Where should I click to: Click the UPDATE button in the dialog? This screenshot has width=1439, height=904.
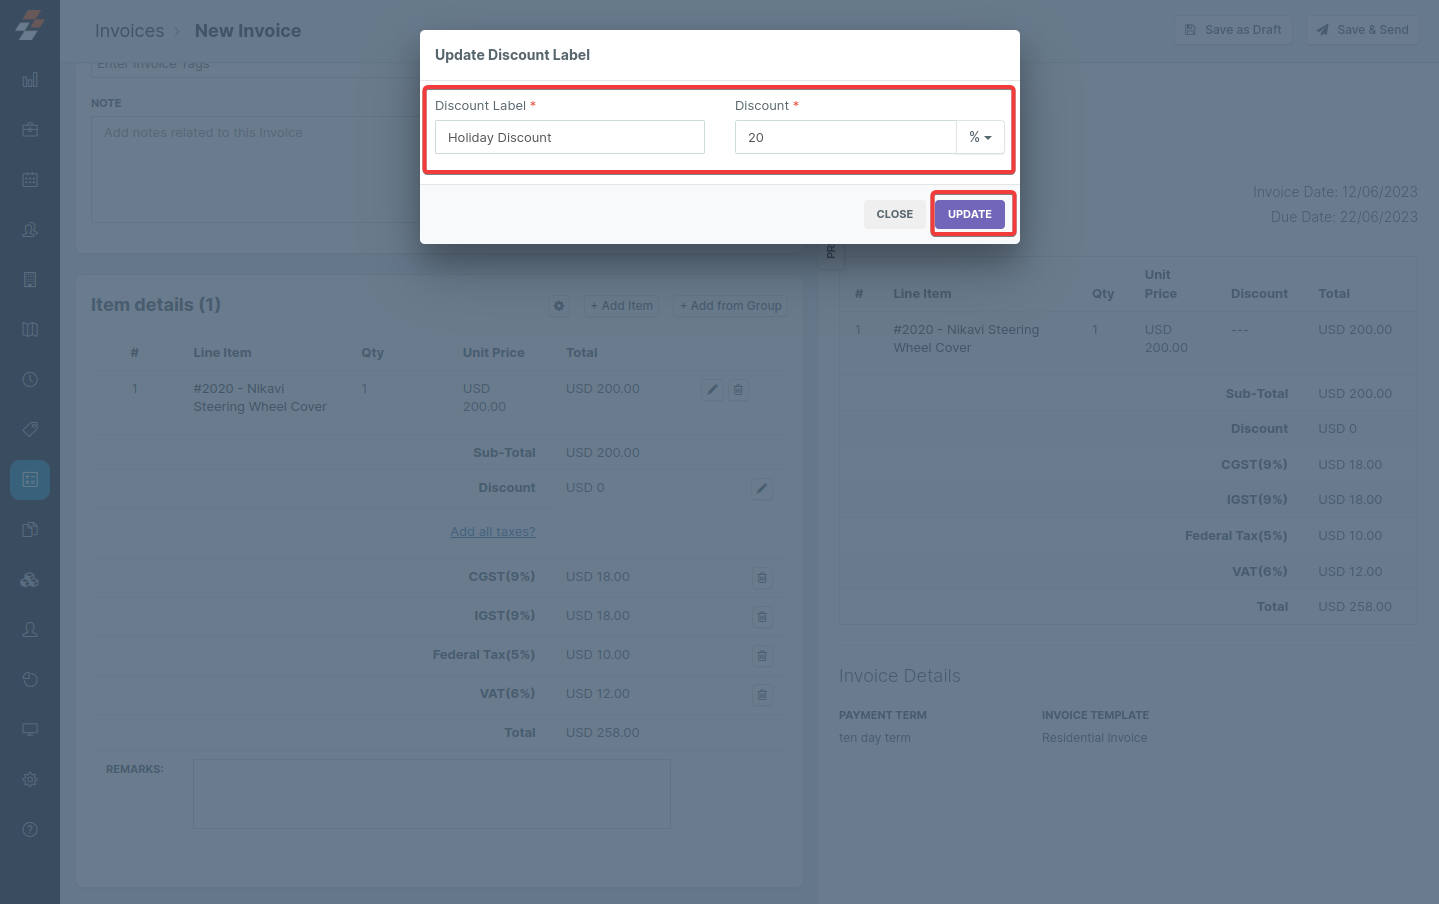coord(970,214)
